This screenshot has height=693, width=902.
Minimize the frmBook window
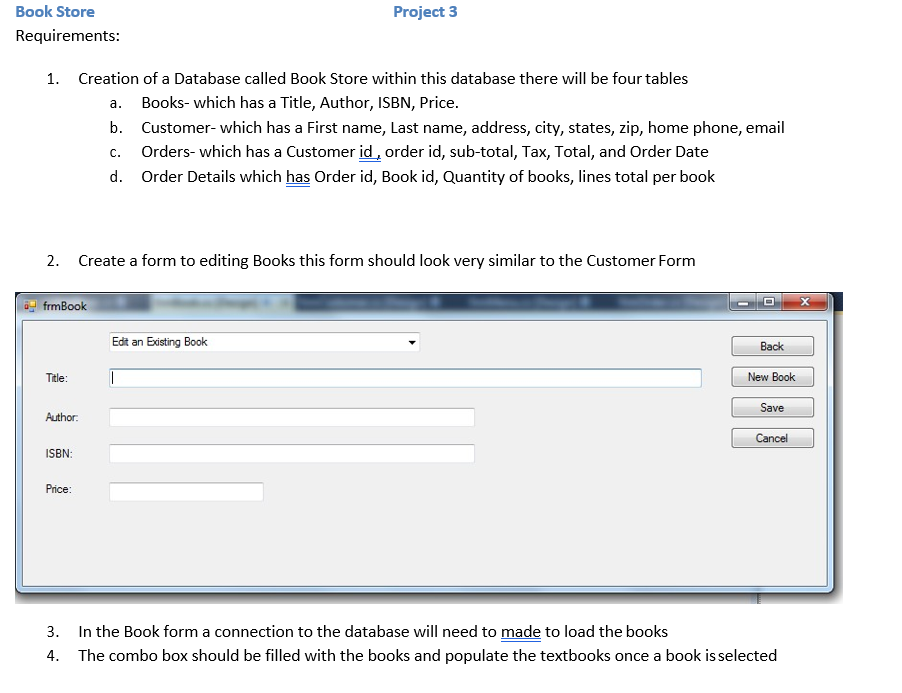(x=742, y=302)
